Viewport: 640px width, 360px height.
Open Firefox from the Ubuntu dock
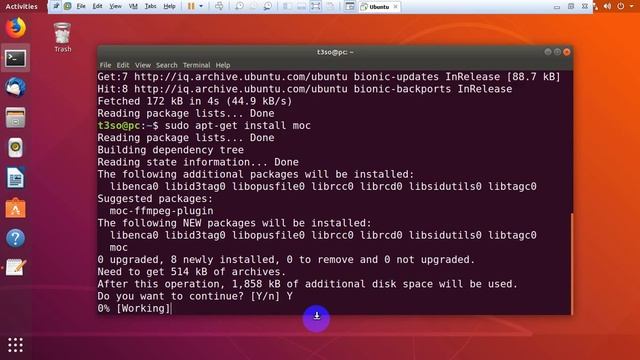[16, 28]
